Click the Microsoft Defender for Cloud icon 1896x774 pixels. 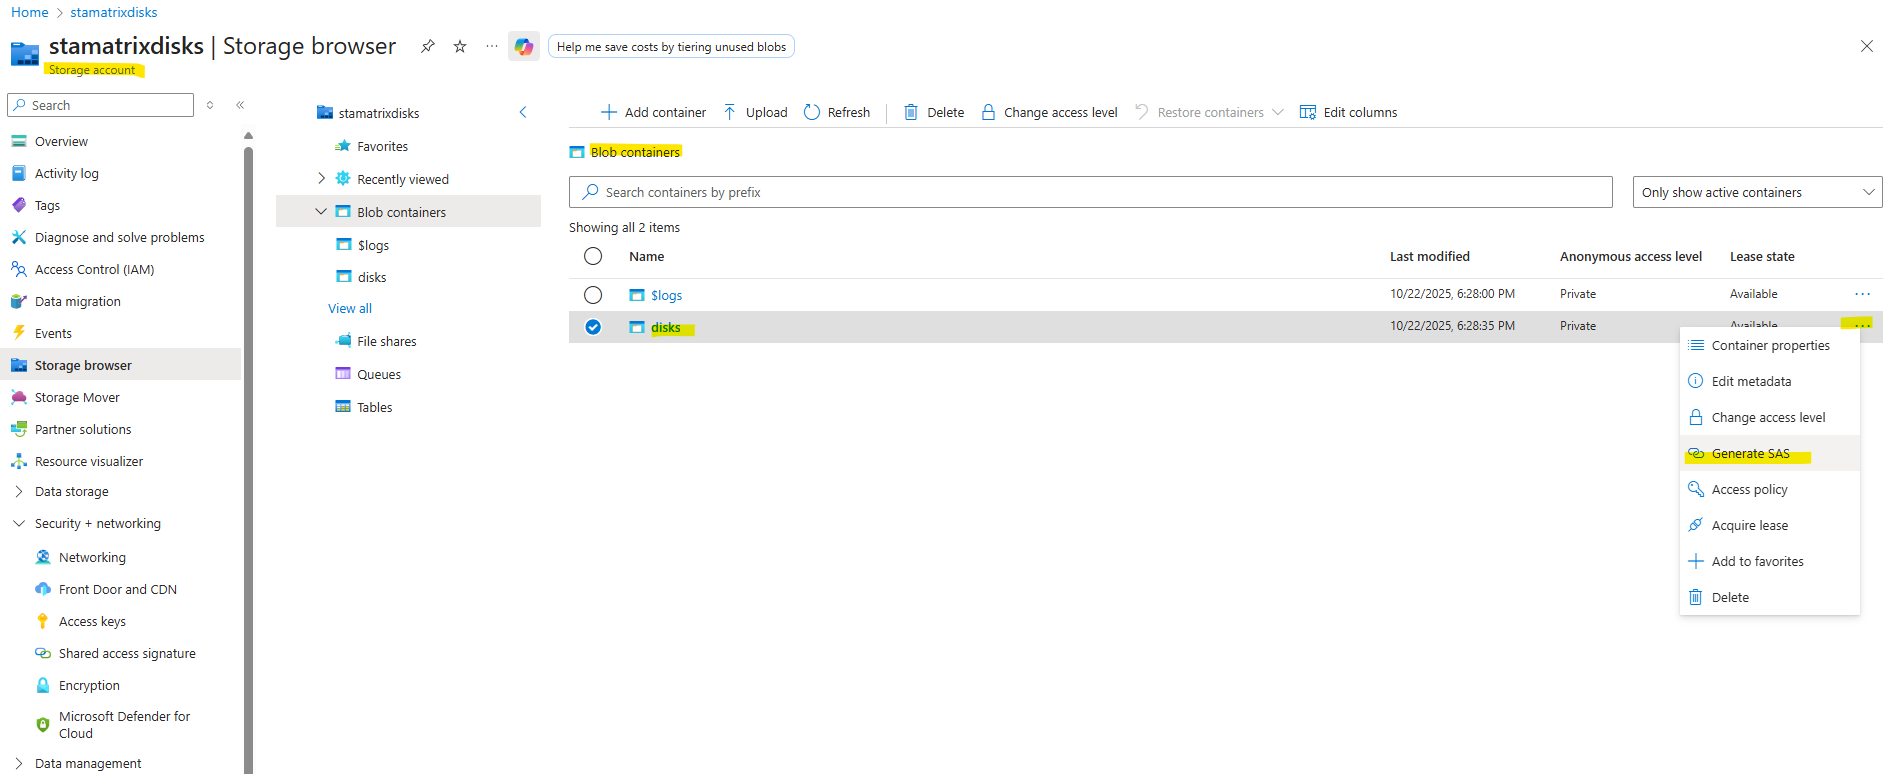(43, 725)
